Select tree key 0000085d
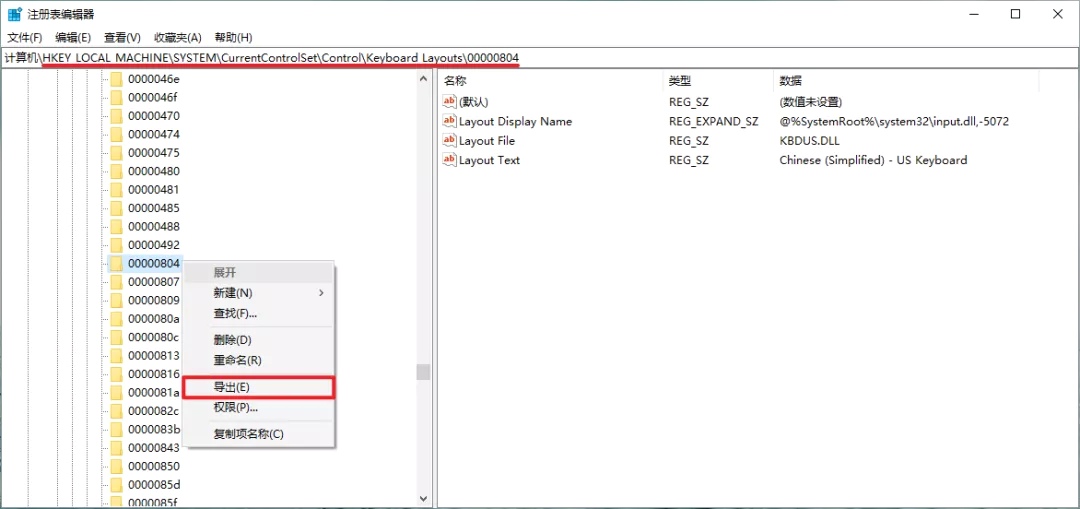 [x=154, y=485]
